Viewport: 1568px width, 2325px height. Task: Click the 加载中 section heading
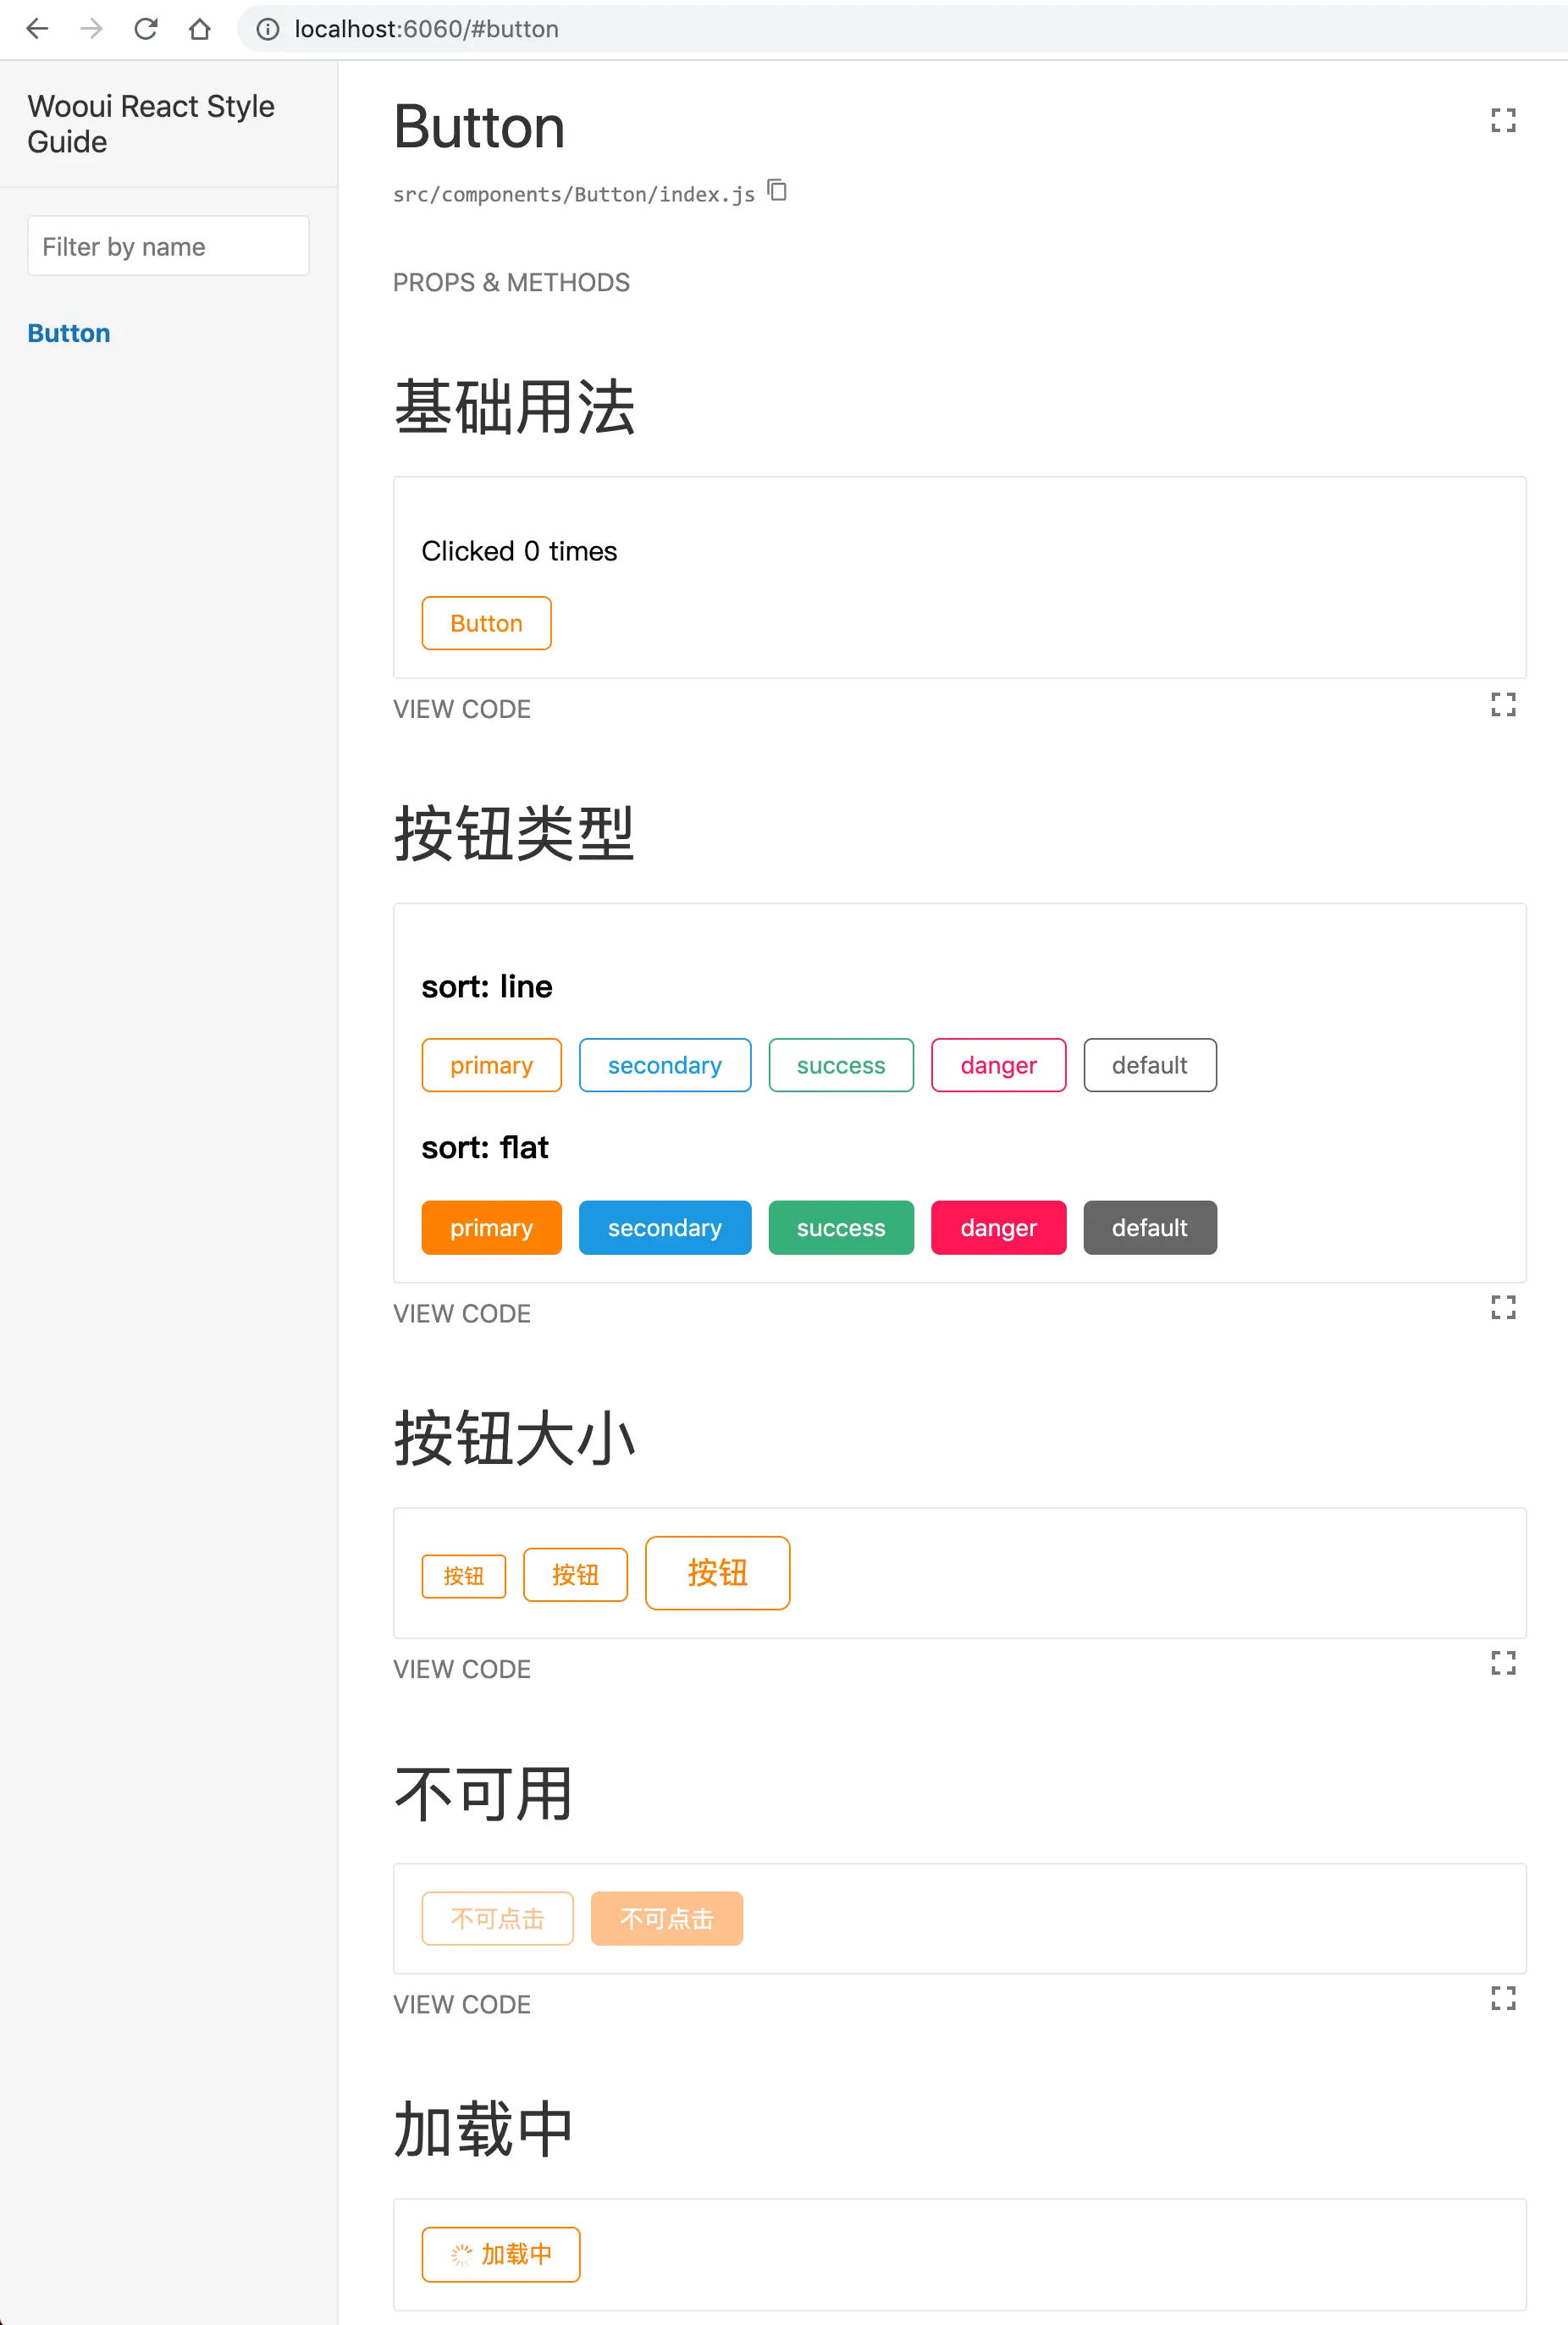click(484, 2129)
